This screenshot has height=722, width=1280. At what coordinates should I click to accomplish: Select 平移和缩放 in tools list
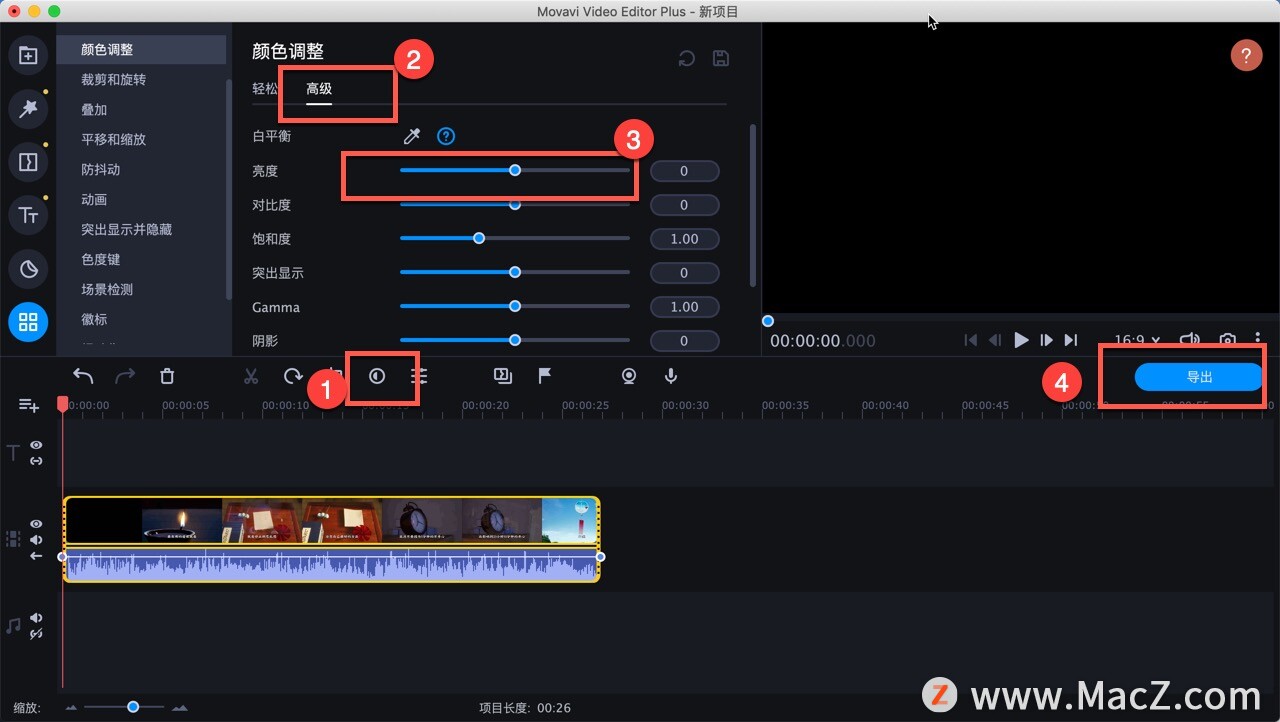(141, 140)
